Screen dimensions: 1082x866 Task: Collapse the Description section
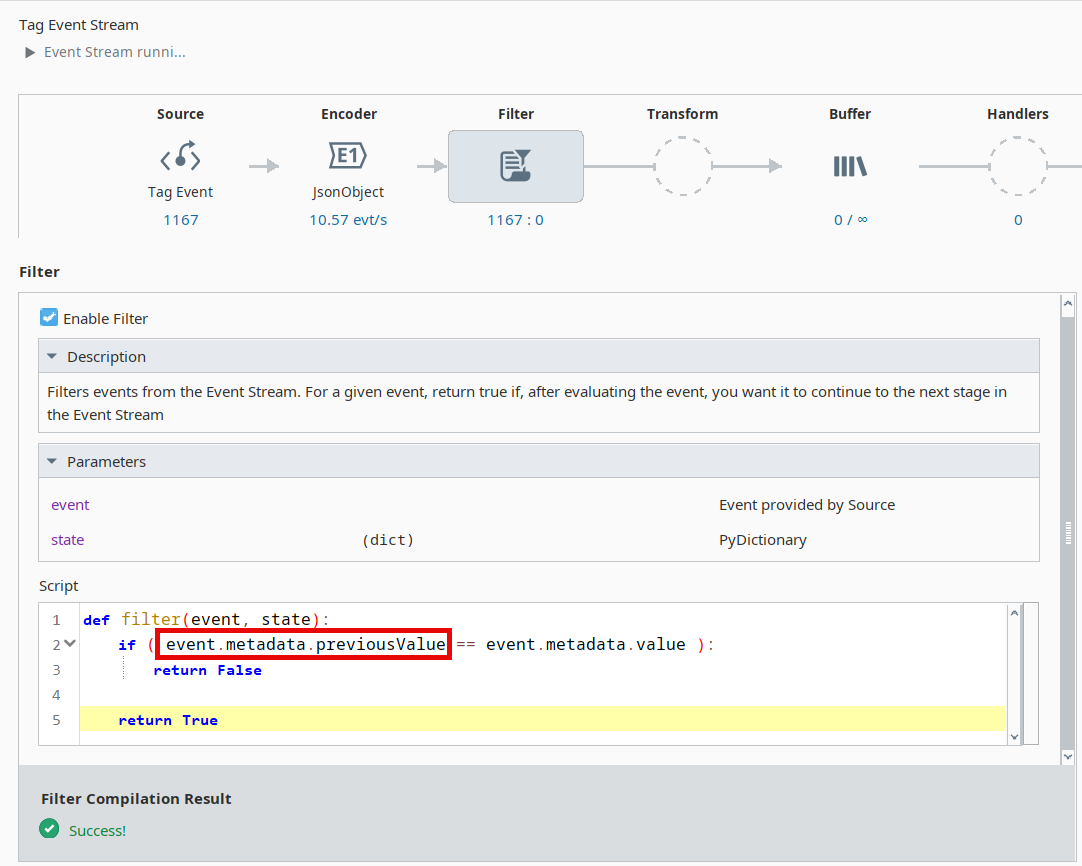[52, 357]
